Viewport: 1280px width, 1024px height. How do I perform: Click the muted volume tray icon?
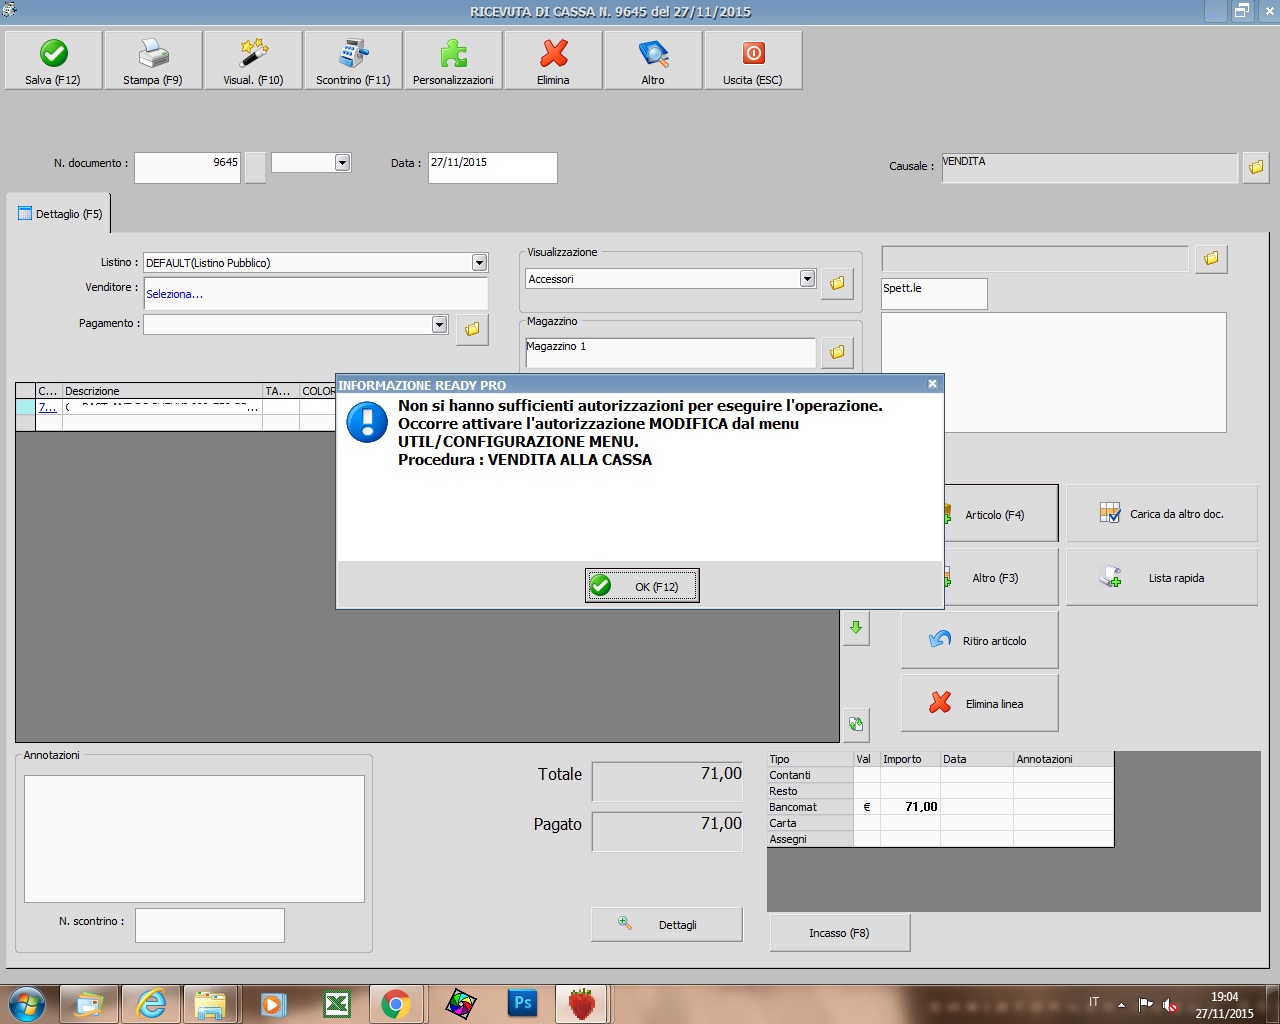point(1170,1004)
